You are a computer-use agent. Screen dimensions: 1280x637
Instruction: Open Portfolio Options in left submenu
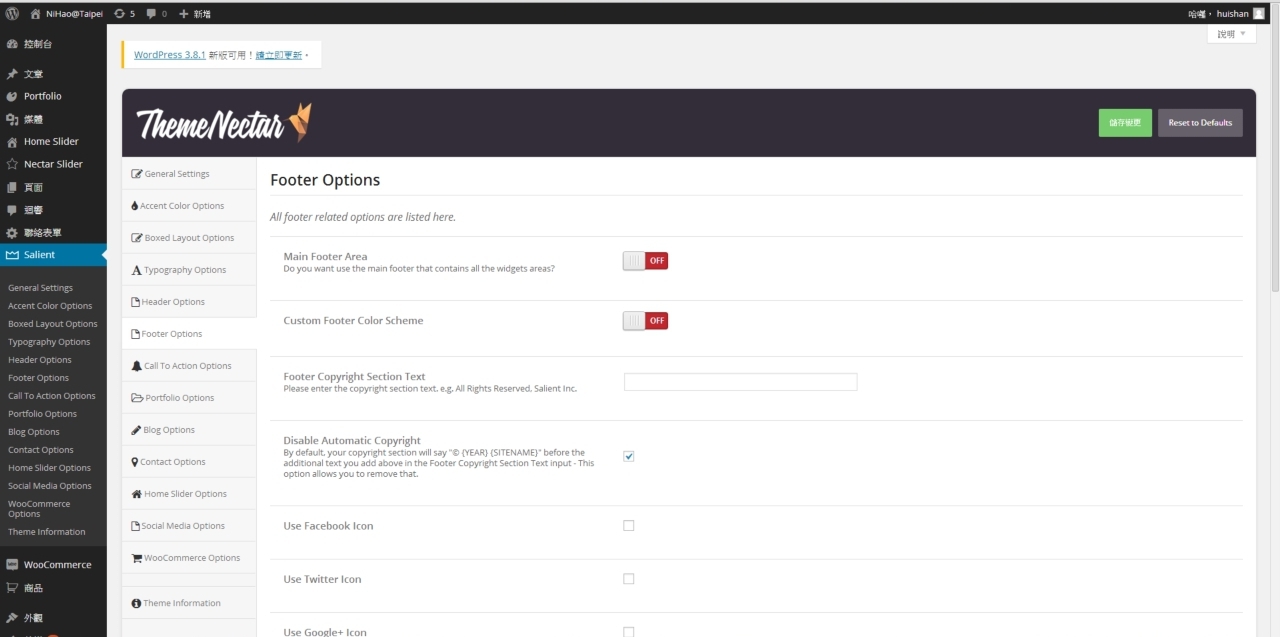tap(42, 414)
